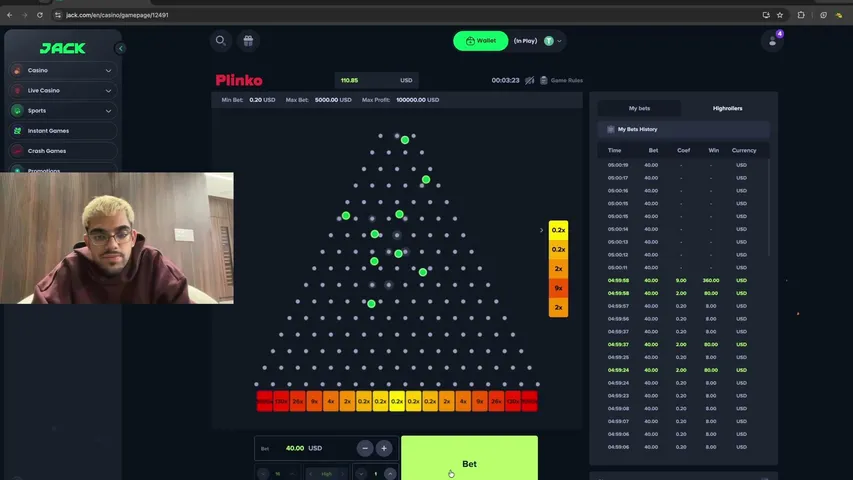Click the Currency column header
This screenshot has width=853, height=480.
744,150
